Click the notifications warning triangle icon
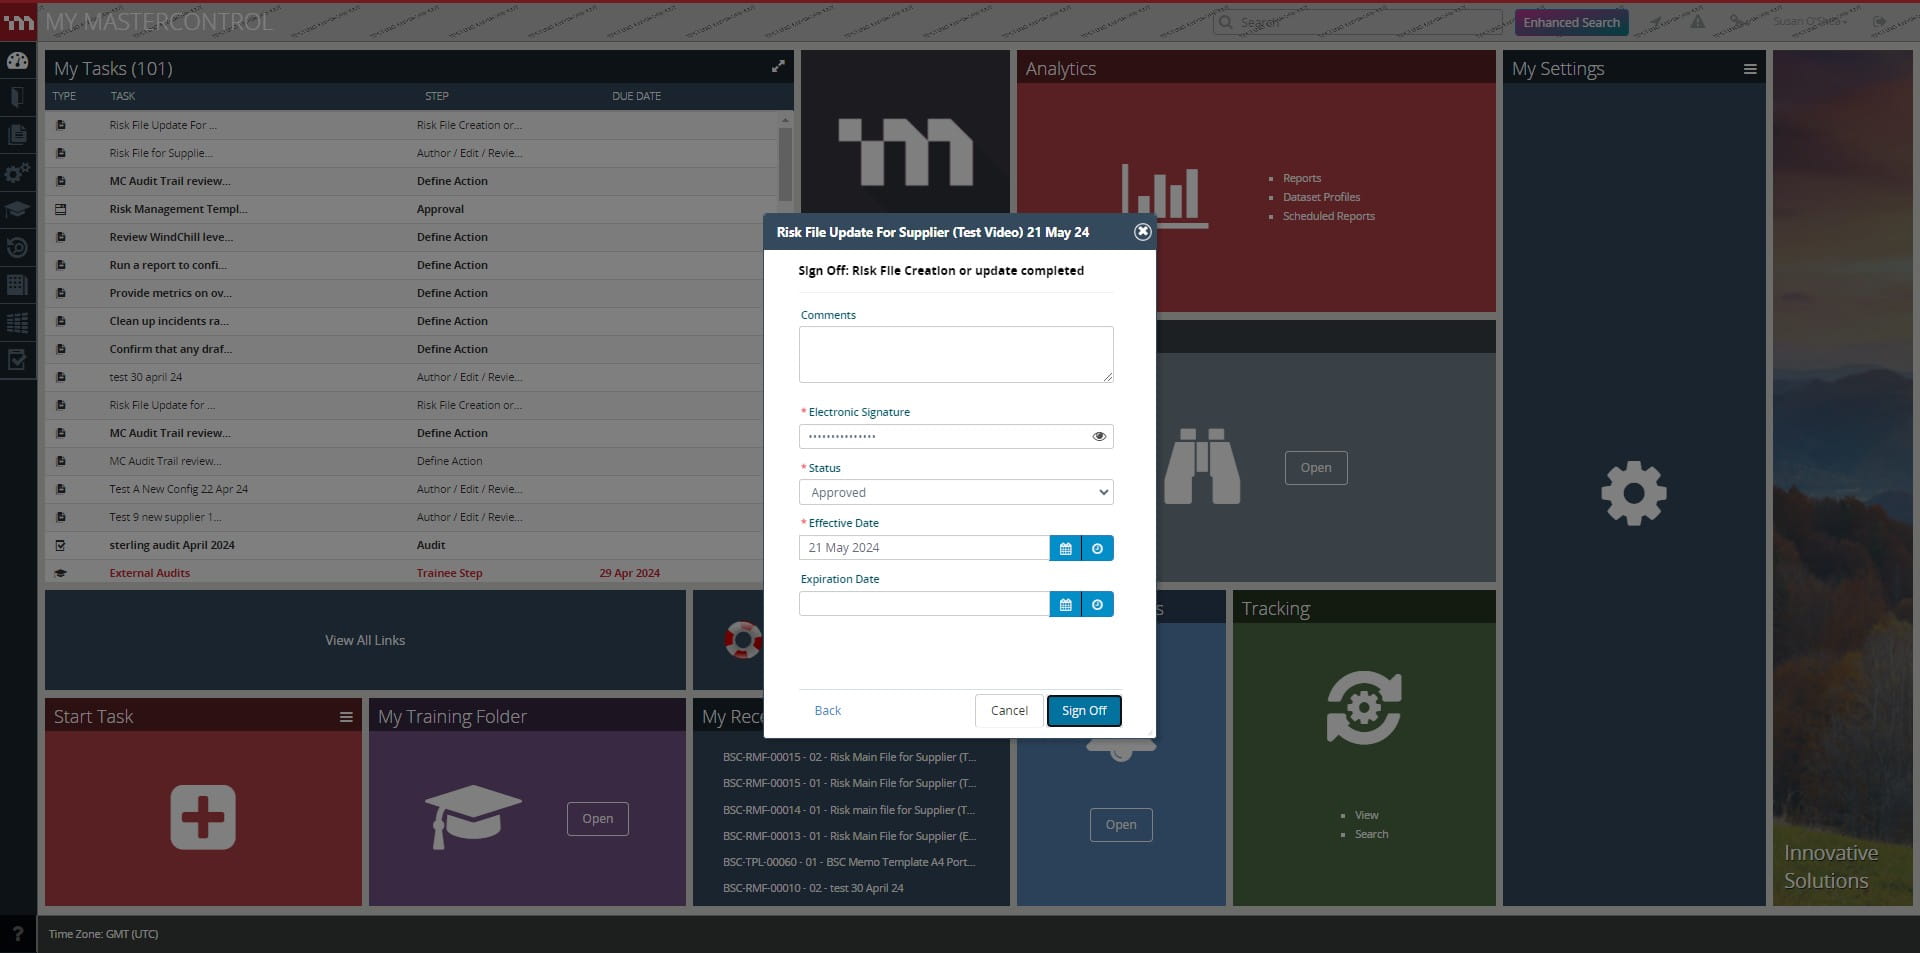Image resolution: width=1920 pixels, height=953 pixels. (x=1697, y=21)
